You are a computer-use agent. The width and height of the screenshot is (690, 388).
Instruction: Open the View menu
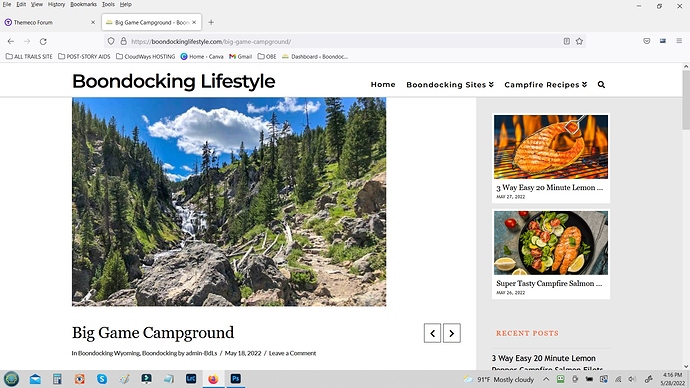pyautogui.click(x=37, y=4)
